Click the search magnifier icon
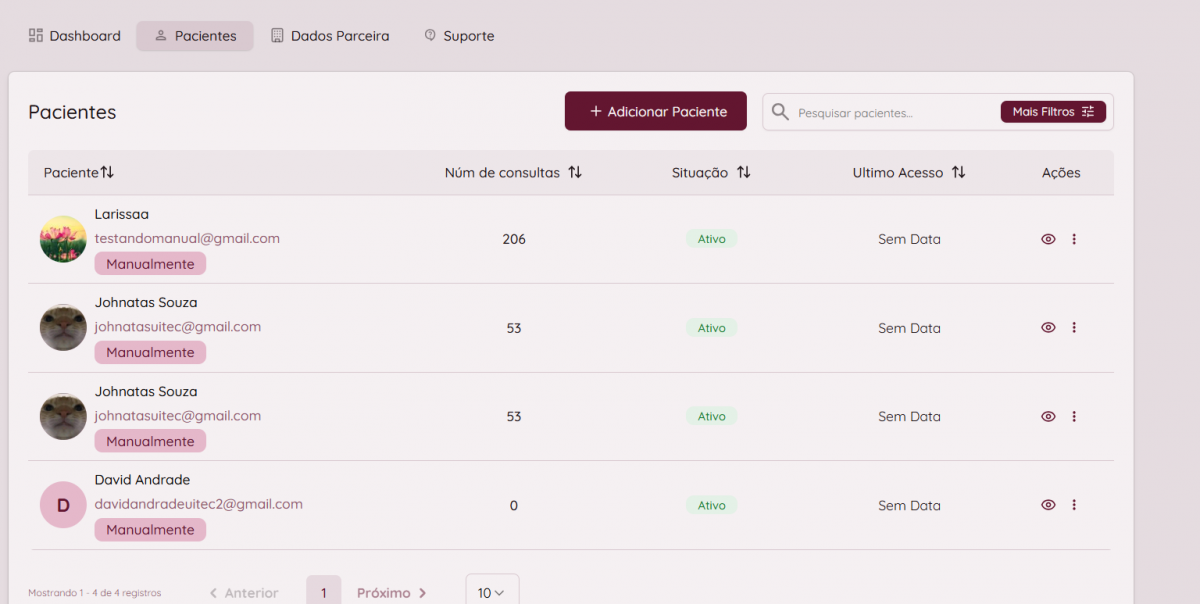The image size is (1200, 604). (x=780, y=112)
